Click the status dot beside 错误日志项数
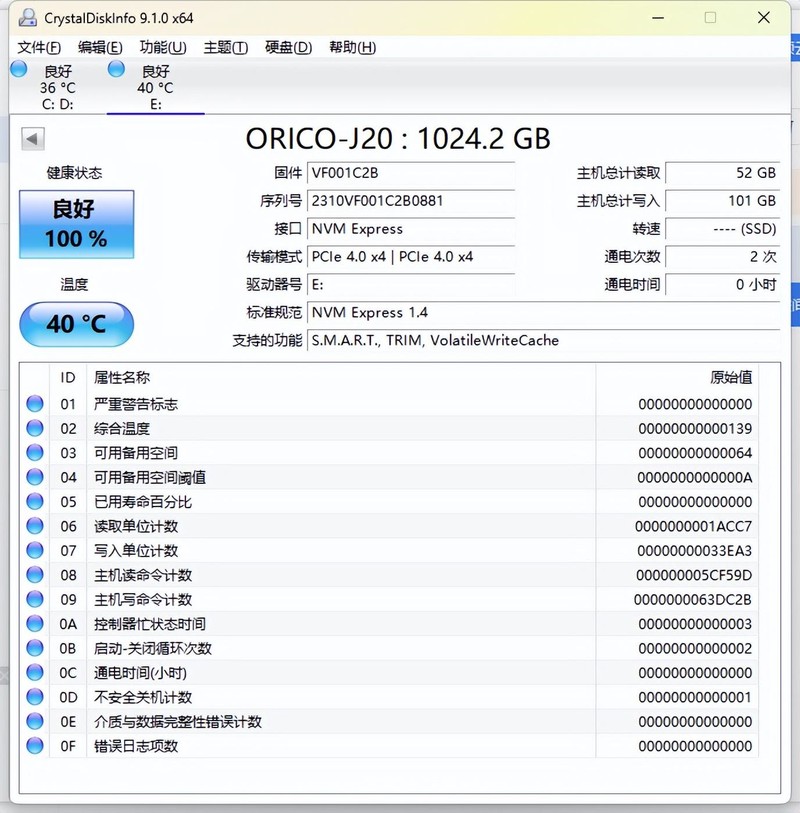 pyautogui.click(x=35, y=746)
